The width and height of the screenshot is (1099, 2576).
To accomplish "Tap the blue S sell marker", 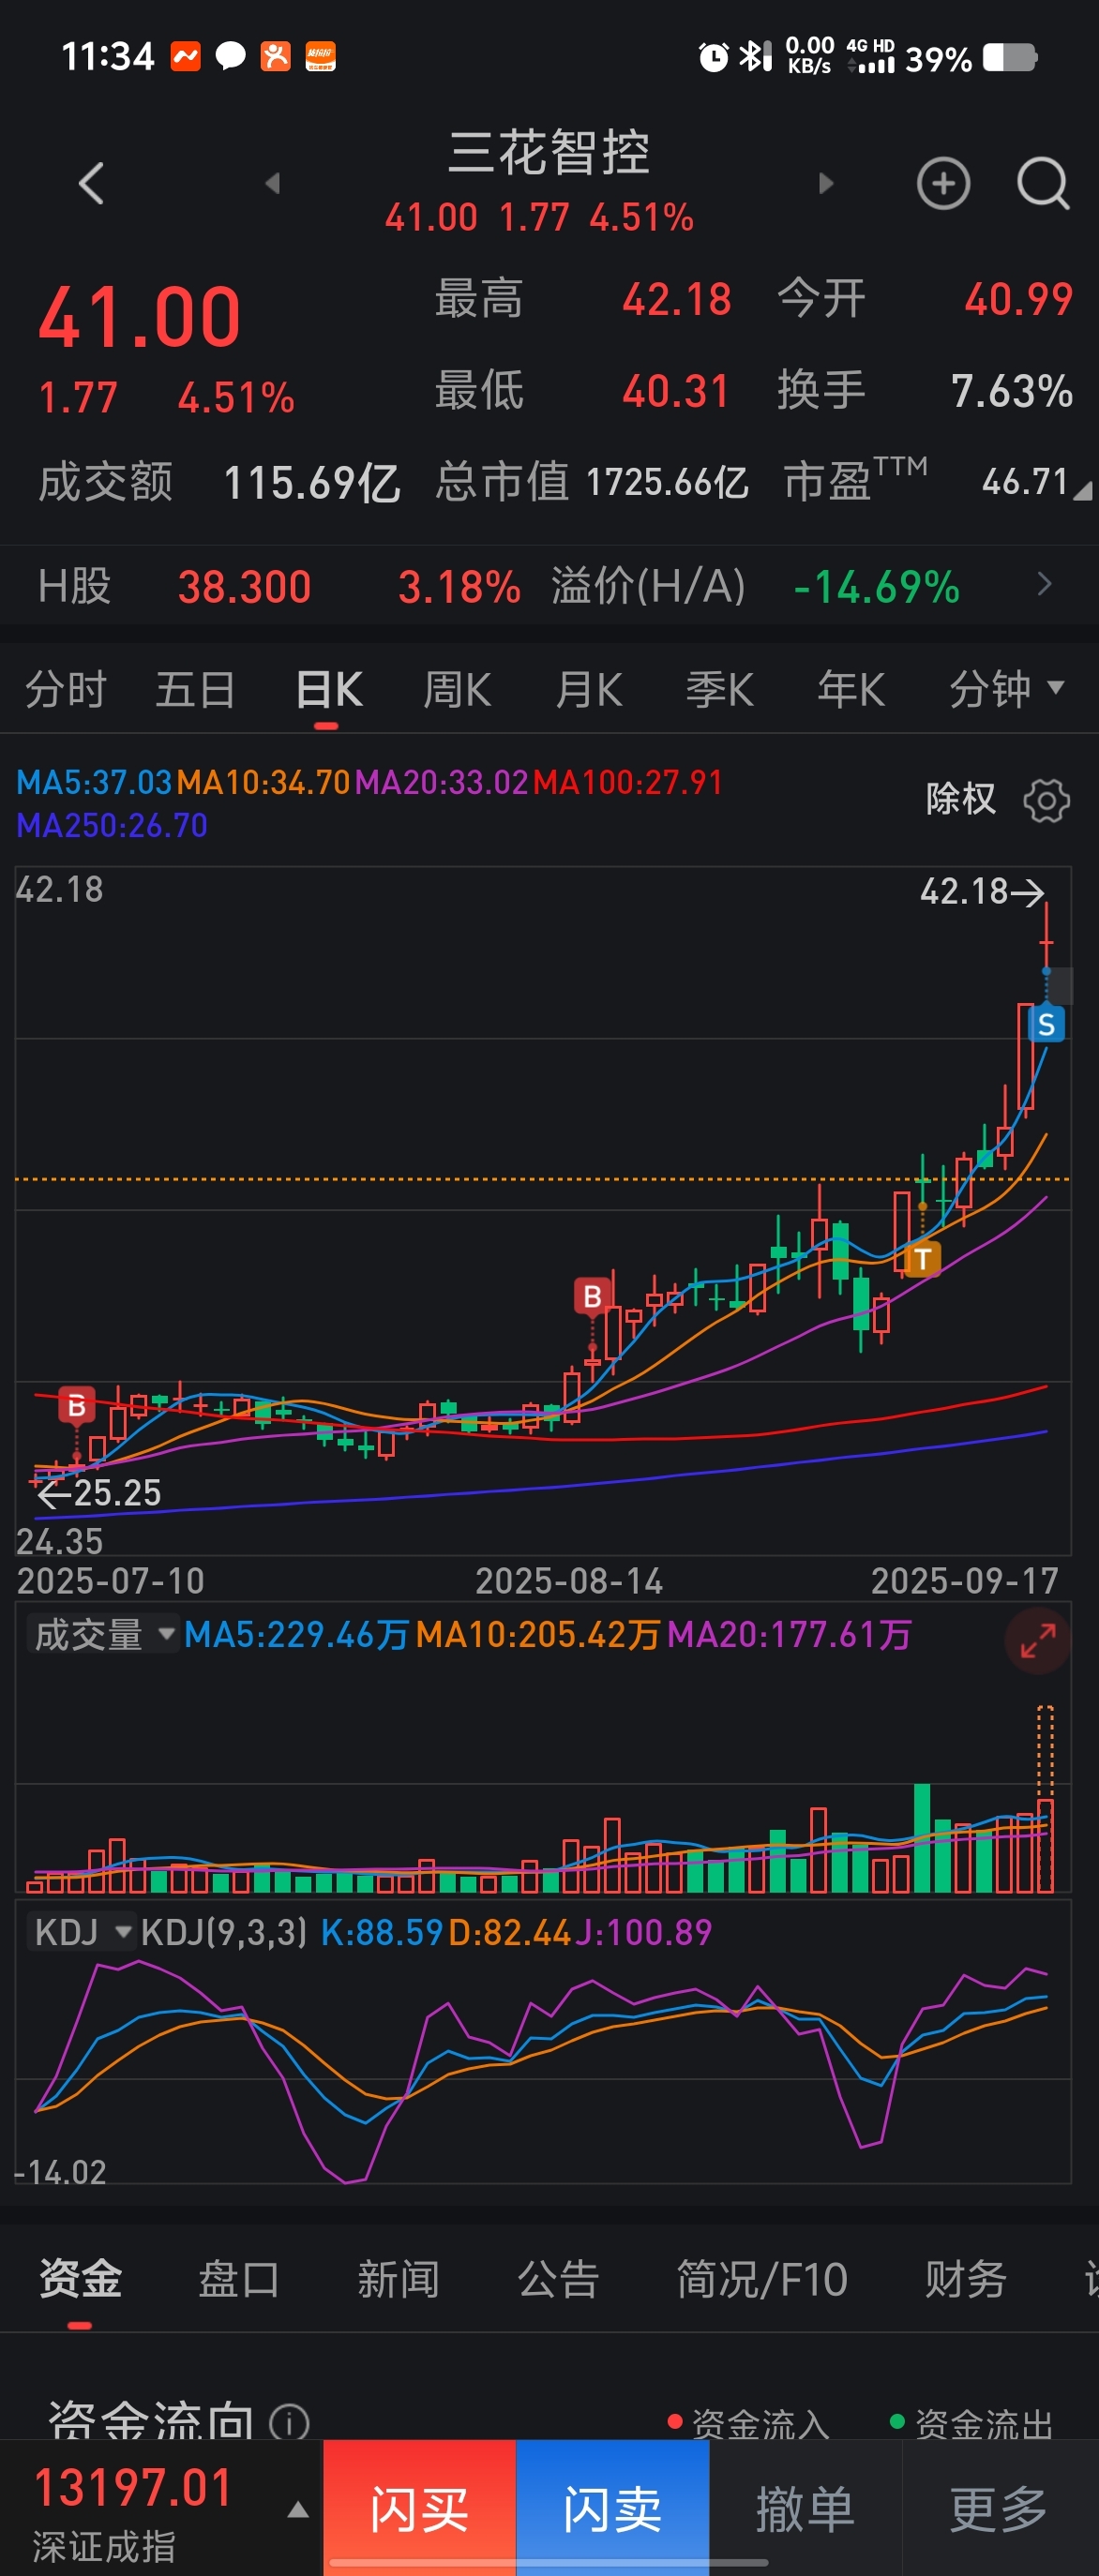I will pos(1046,1024).
